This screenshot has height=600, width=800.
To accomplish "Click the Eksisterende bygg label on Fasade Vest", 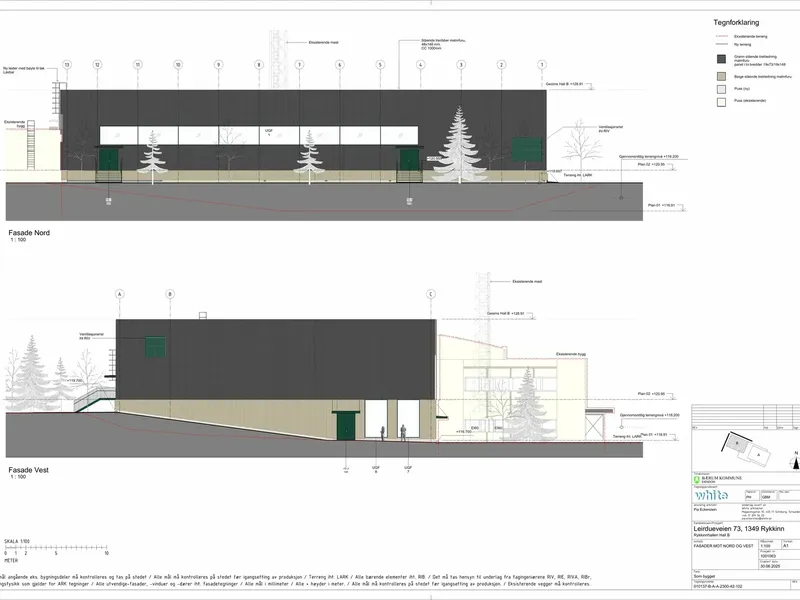I will point(570,354).
